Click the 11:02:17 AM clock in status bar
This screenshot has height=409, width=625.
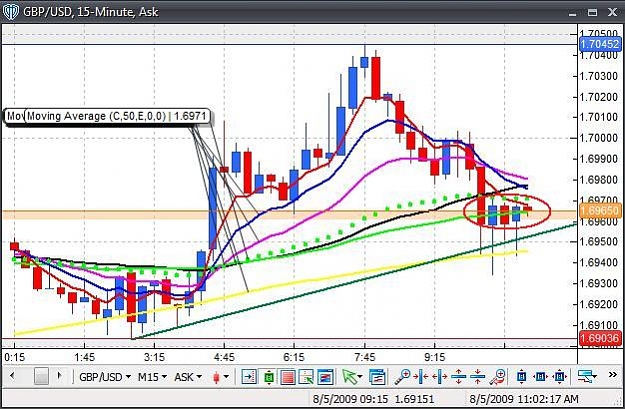(550, 399)
